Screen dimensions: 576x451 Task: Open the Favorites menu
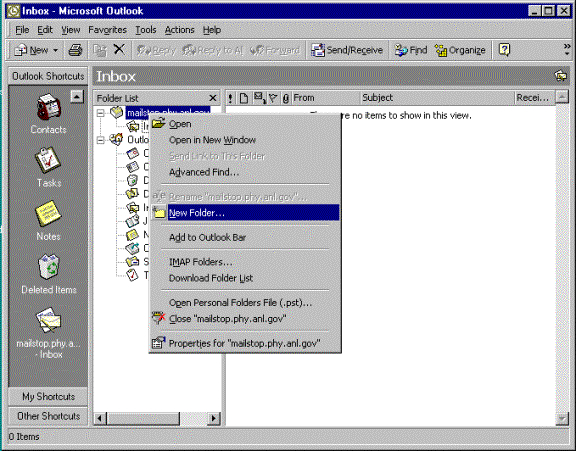coord(107,30)
